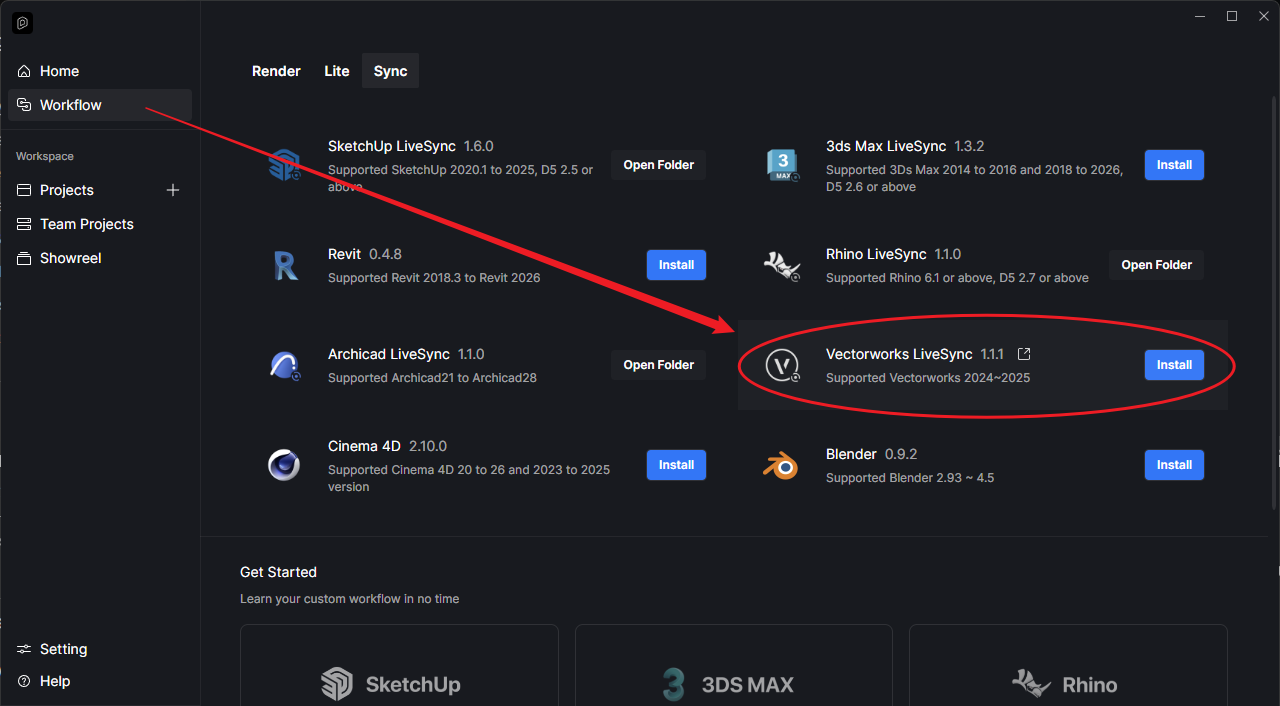This screenshot has height=706, width=1280.
Task: Open the SketchUp workflow card
Action: 399,665
